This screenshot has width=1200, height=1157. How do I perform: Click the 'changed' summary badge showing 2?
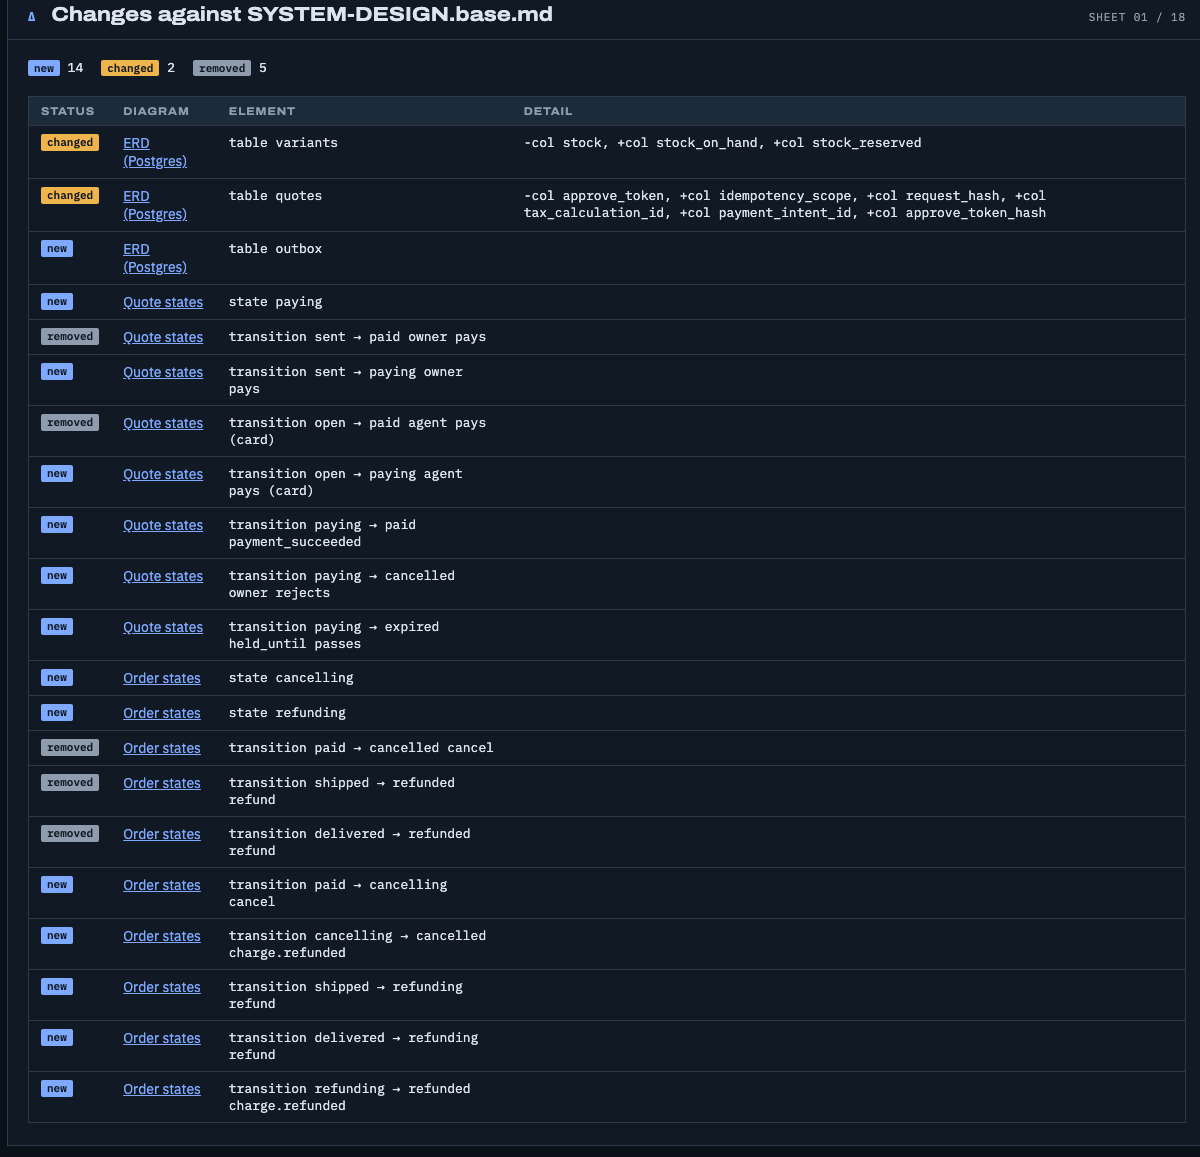130,68
